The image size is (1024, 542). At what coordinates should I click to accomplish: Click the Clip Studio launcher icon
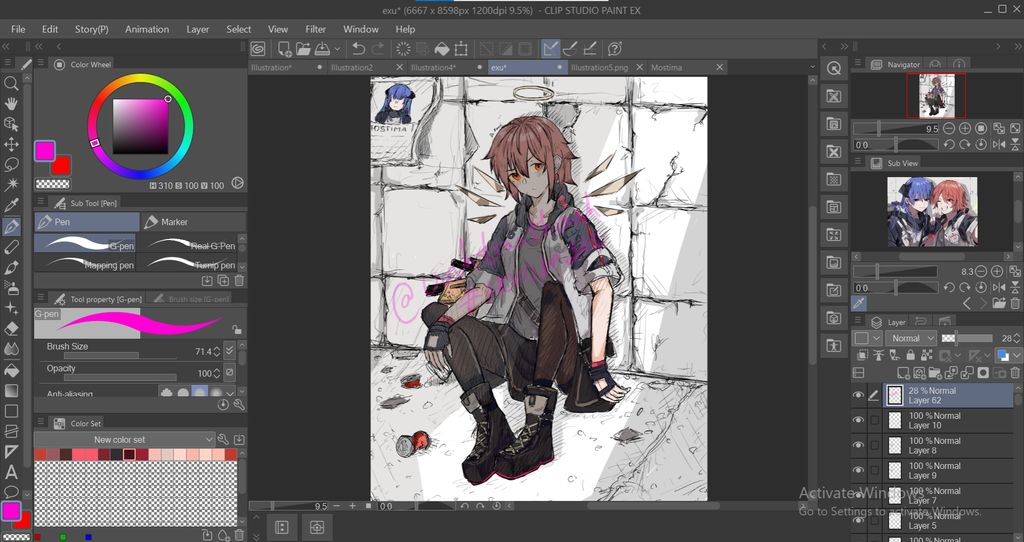(x=259, y=48)
